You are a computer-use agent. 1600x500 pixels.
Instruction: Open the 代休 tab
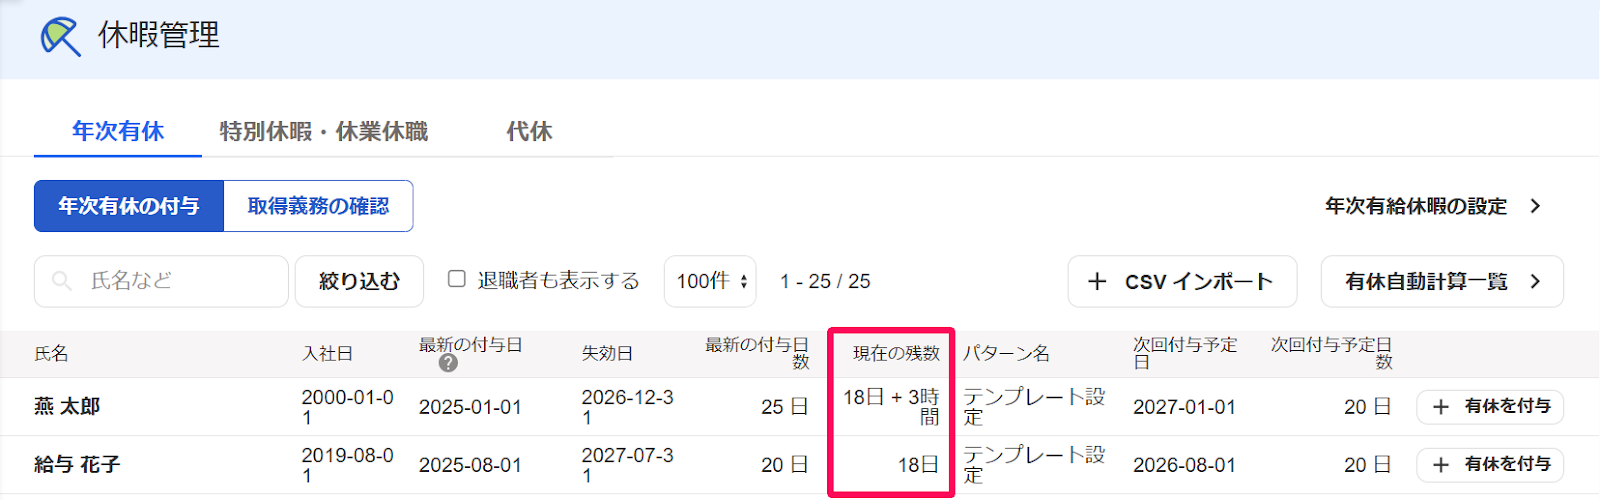(529, 131)
